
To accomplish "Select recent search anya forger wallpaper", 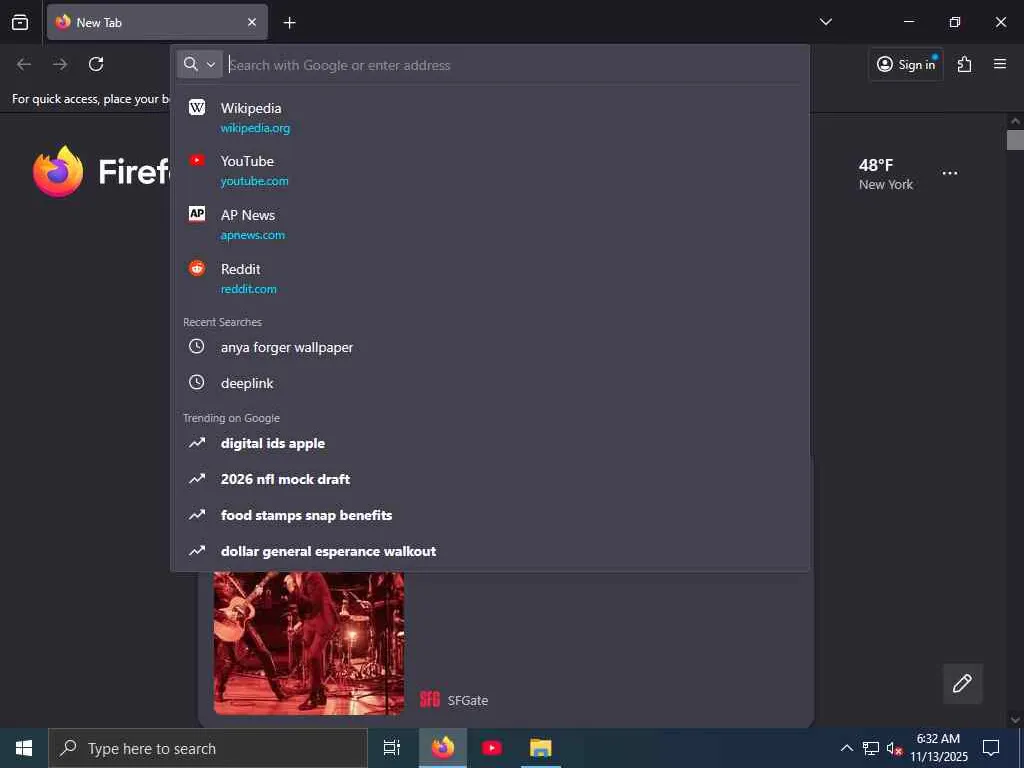I will click(490, 347).
